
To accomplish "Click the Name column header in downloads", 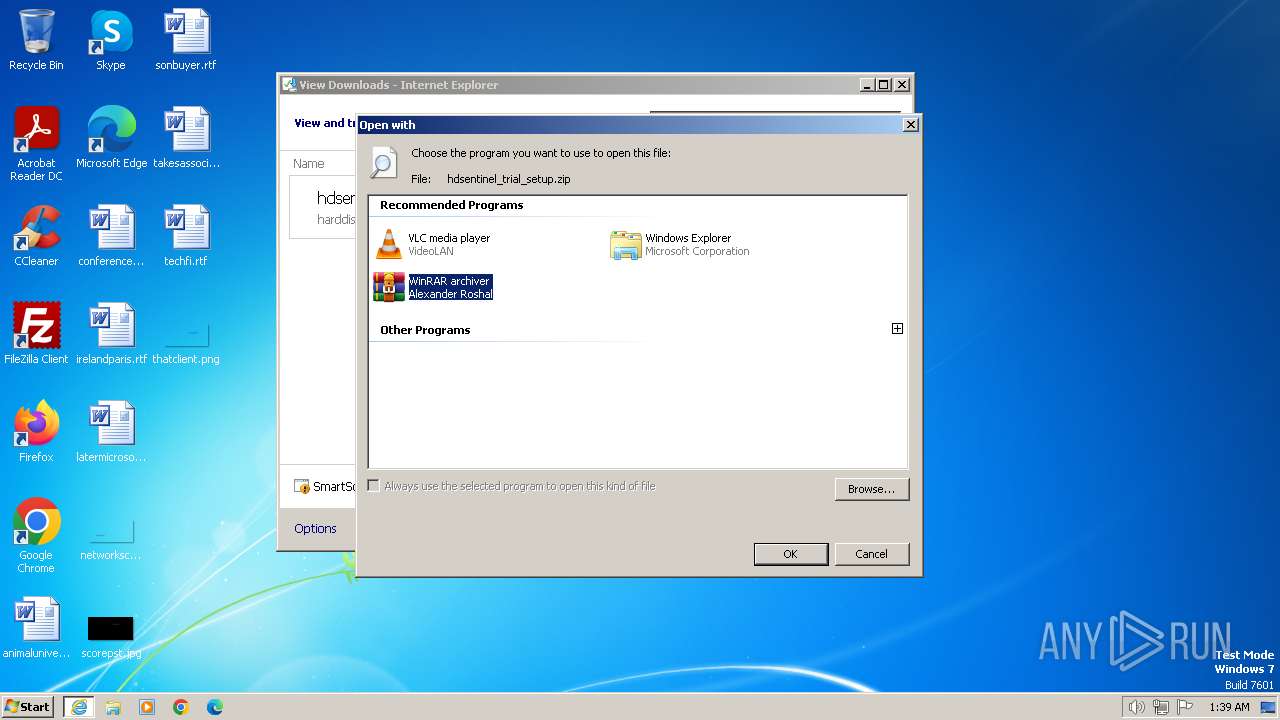I will click(309, 163).
